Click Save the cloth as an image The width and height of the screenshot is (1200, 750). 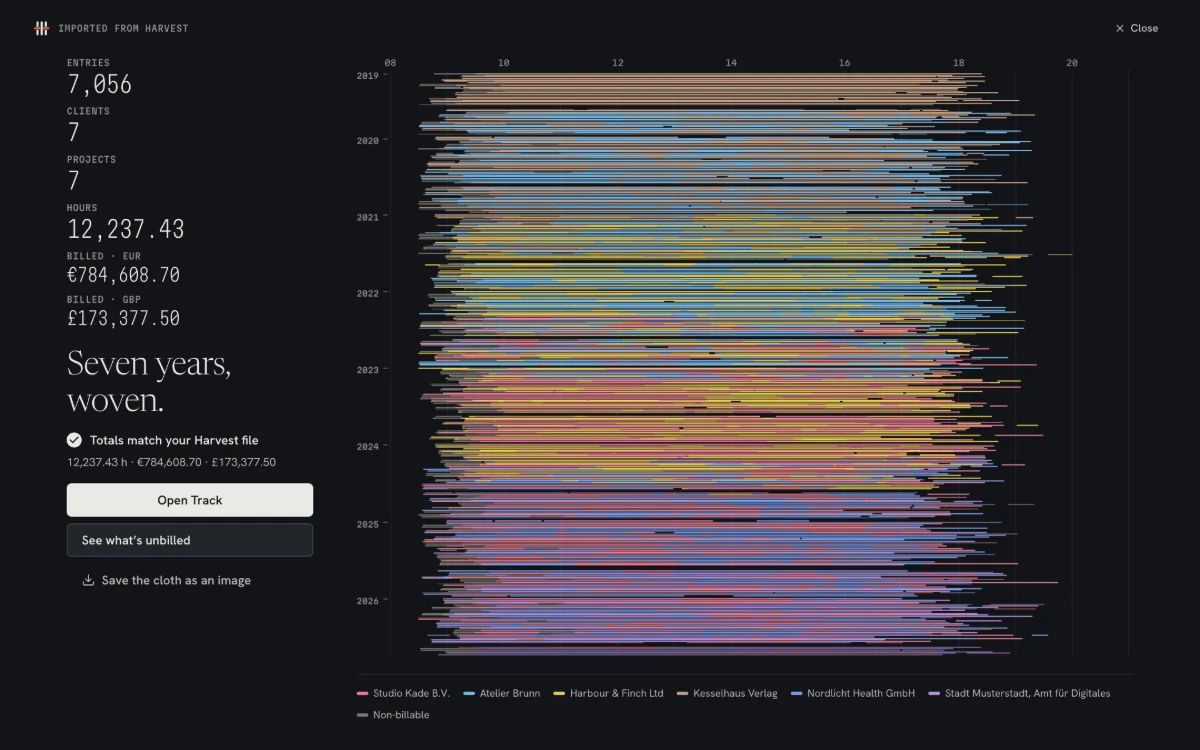pyautogui.click(x=176, y=580)
